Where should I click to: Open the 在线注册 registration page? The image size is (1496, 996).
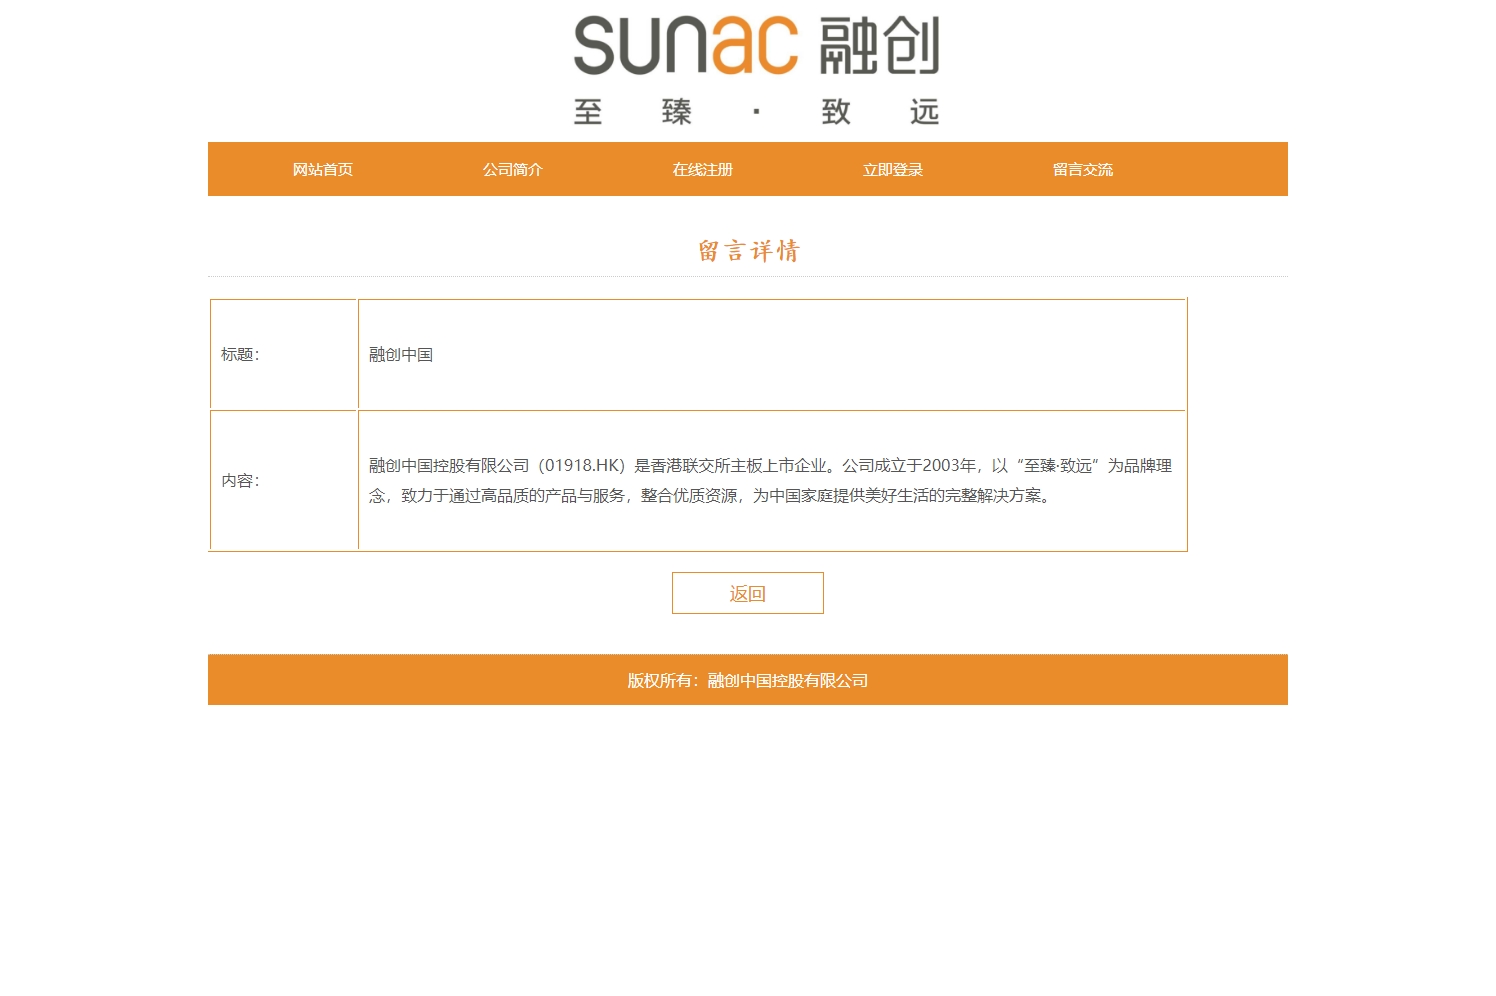click(x=703, y=170)
